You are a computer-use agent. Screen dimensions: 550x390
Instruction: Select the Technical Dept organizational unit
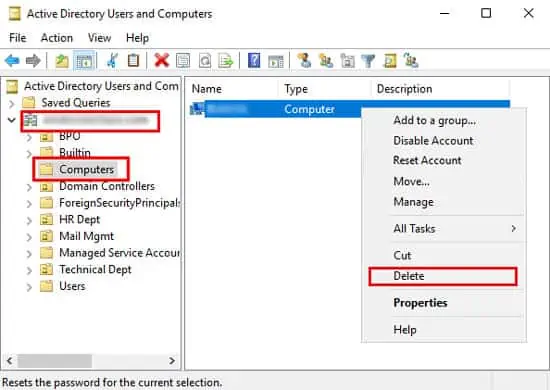coord(95,269)
